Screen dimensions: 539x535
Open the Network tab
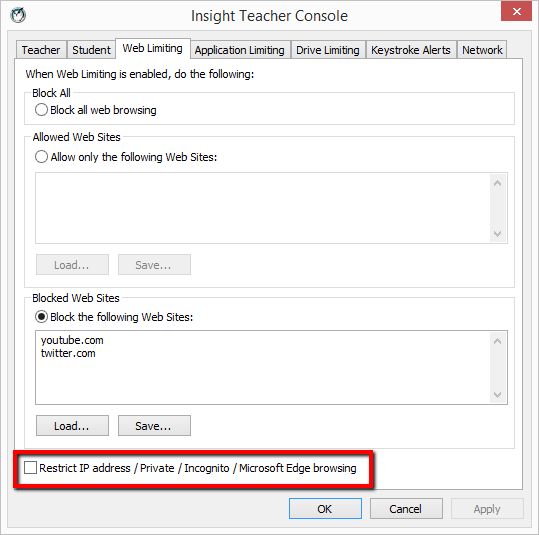pyautogui.click(x=482, y=50)
